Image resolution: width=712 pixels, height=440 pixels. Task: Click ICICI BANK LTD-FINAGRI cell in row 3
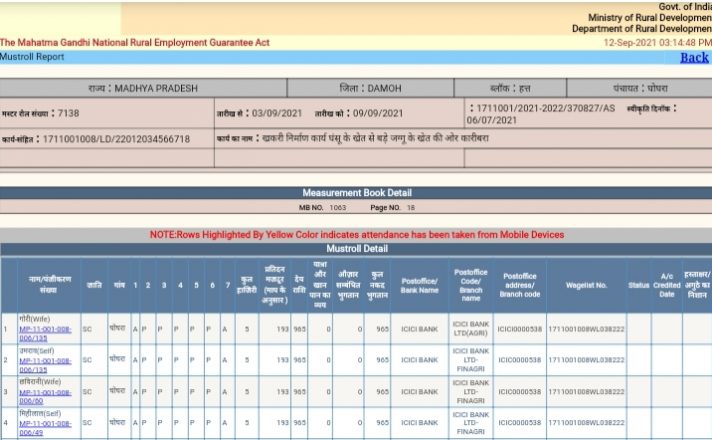click(x=471, y=391)
